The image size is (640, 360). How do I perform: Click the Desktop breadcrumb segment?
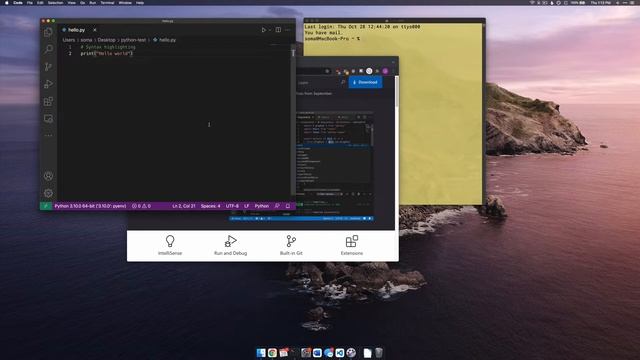point(107,40)
